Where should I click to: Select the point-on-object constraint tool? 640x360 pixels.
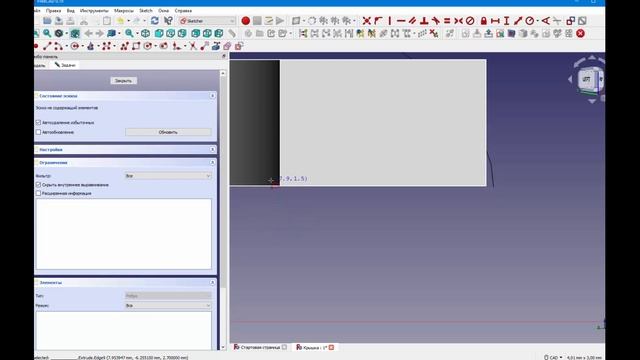click(378, 20)
